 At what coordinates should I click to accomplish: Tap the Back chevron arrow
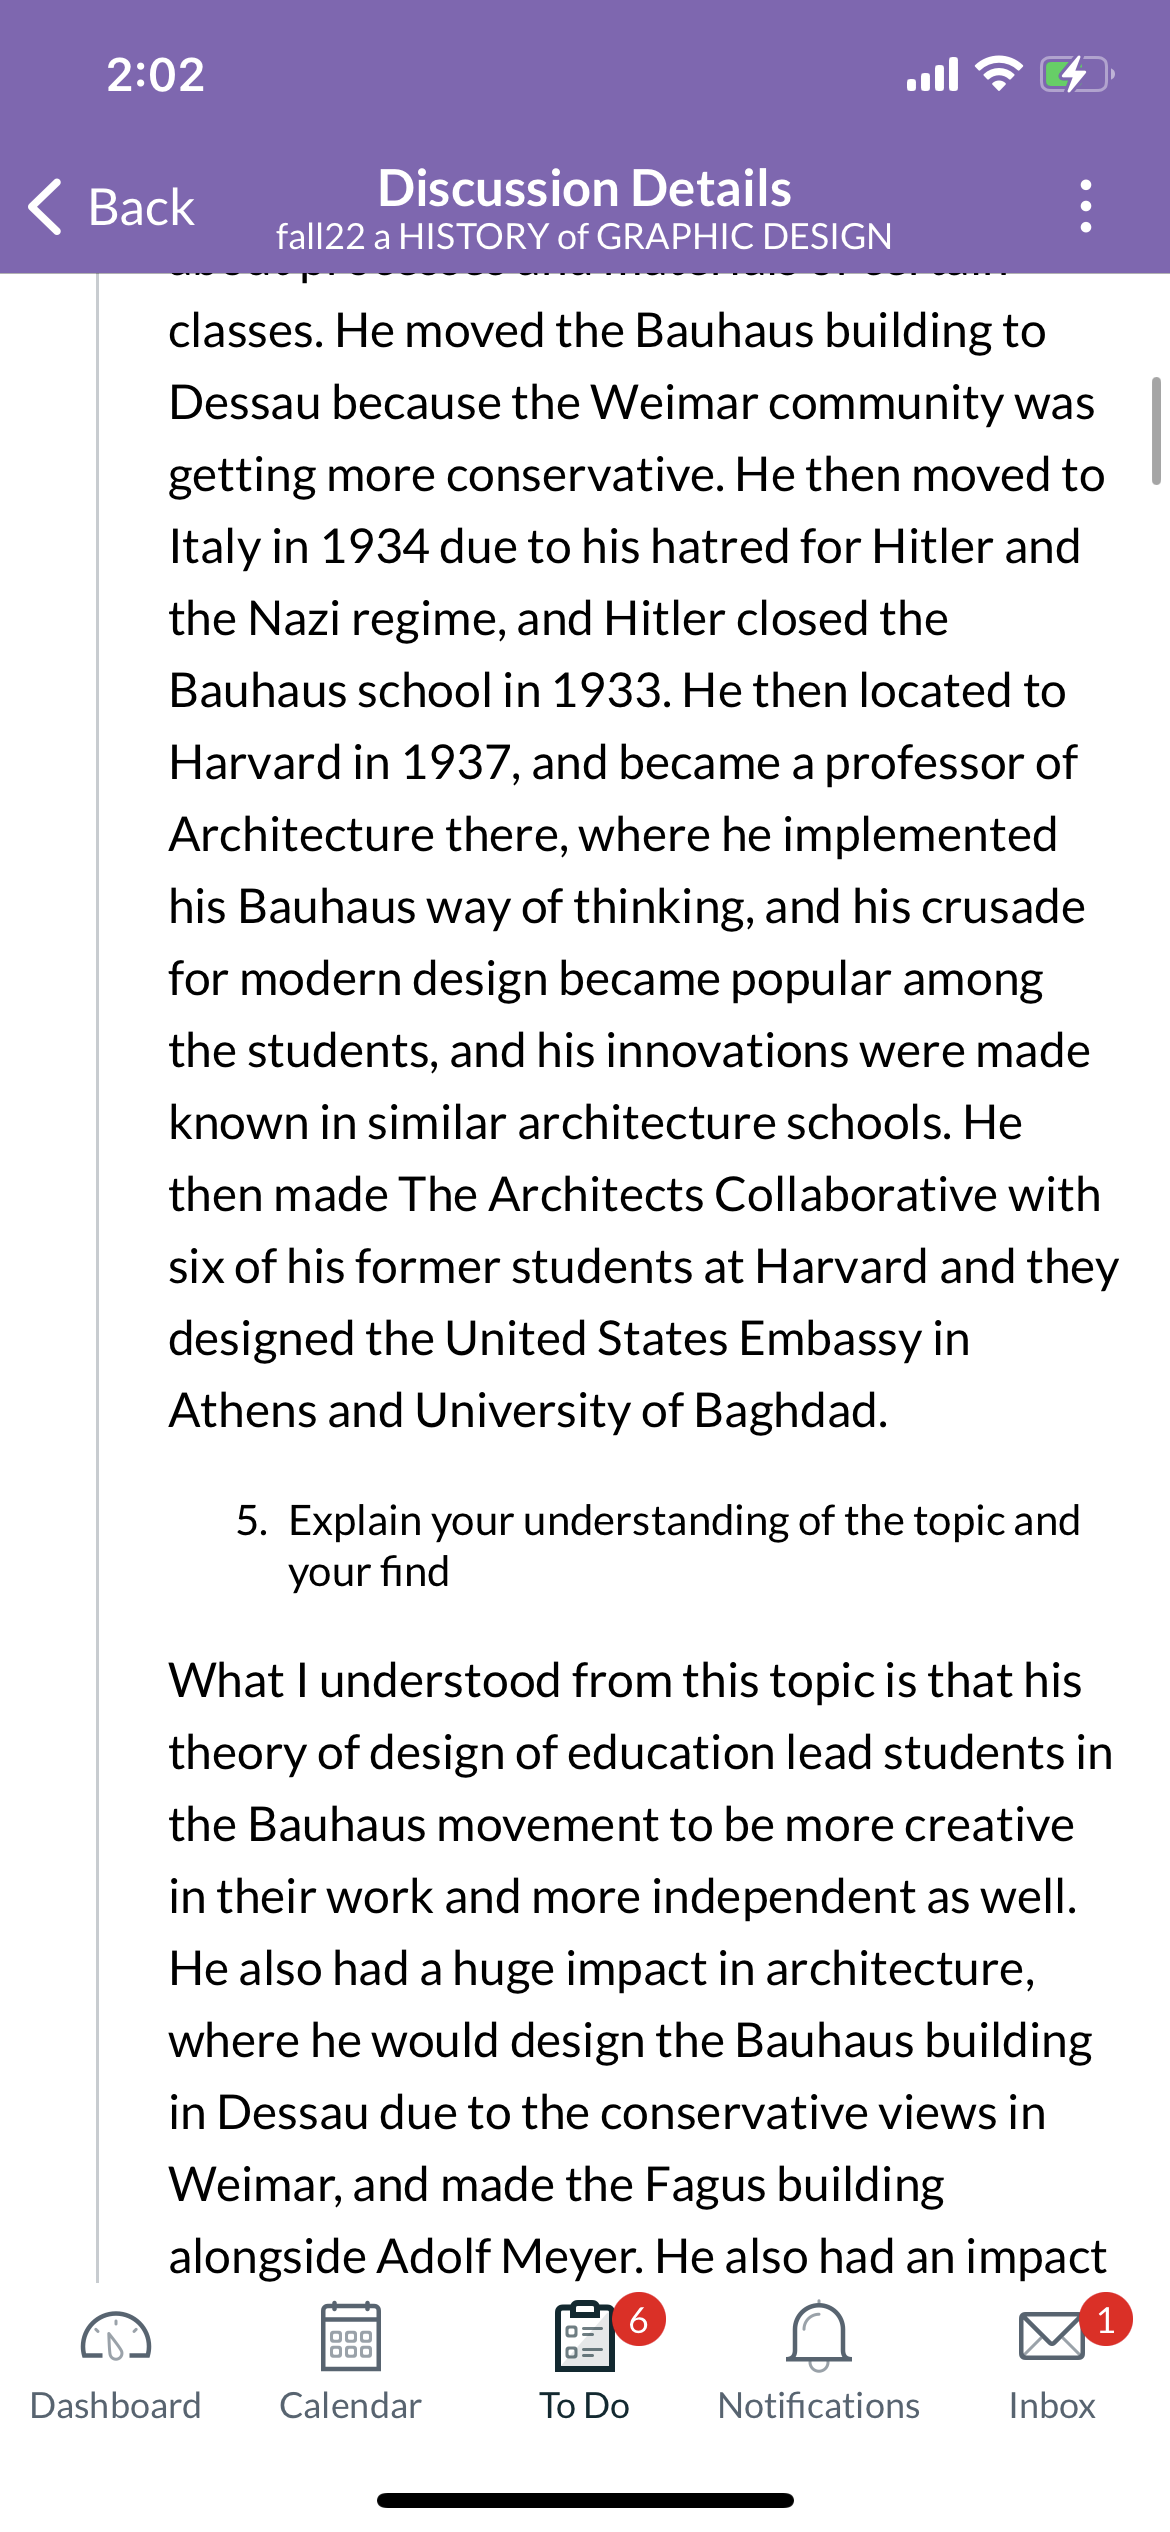(46, 207)
